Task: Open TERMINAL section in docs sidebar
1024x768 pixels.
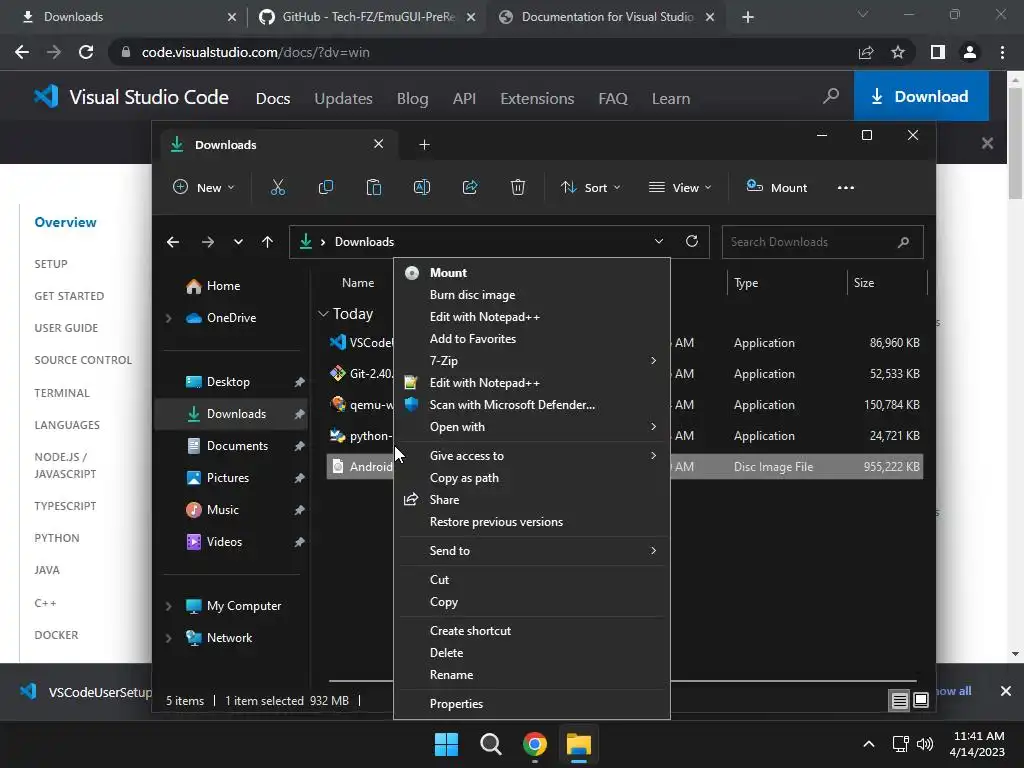Action: click(x=62, y=393)
